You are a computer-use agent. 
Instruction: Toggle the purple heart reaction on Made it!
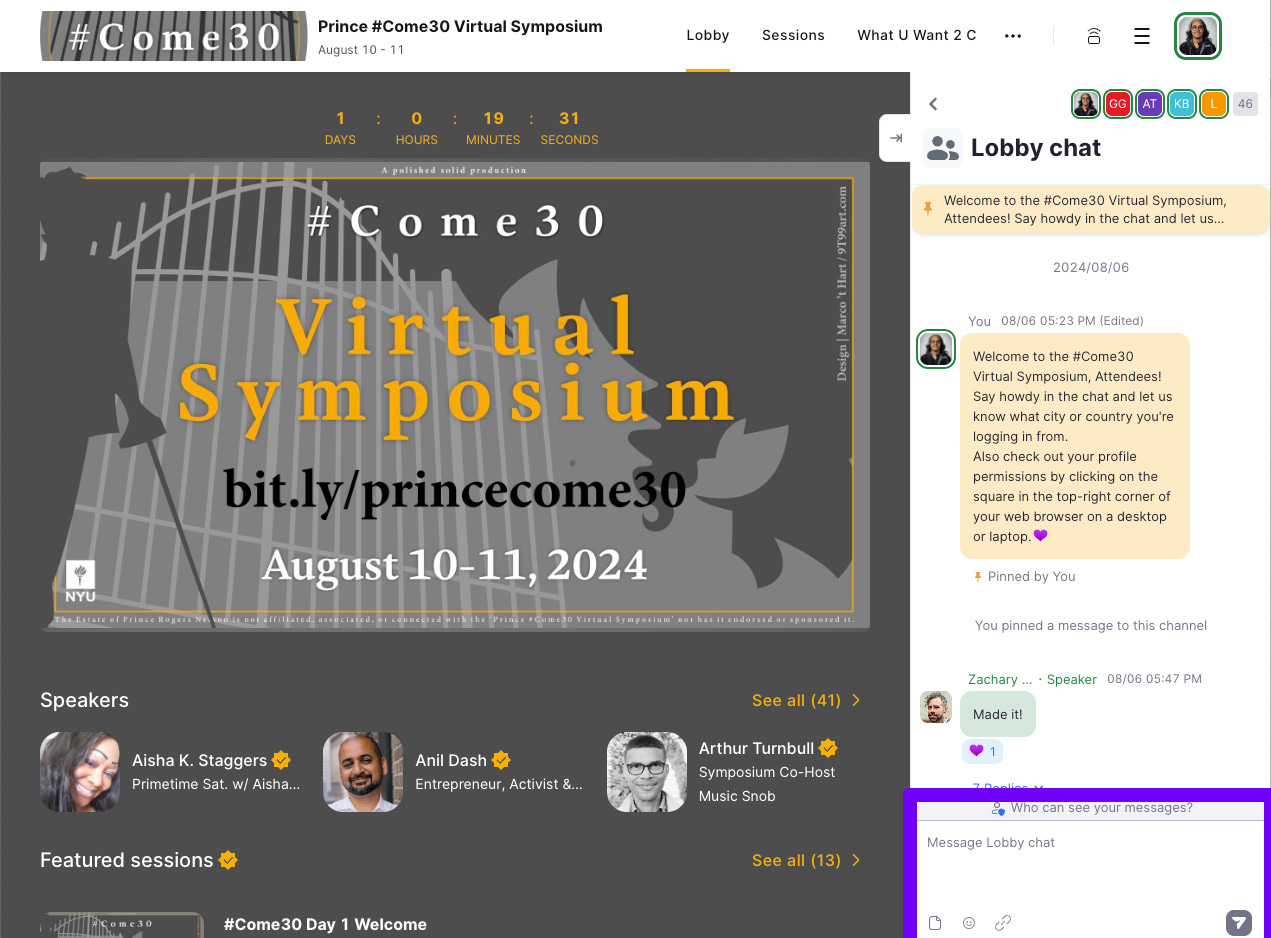click(982, 751)
